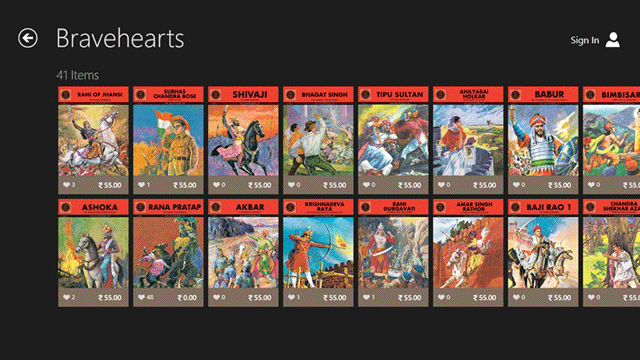Open the Ahilyabai Holkar comic cover
The width and height of the screenshot is (640, 360).
point(468,140)
